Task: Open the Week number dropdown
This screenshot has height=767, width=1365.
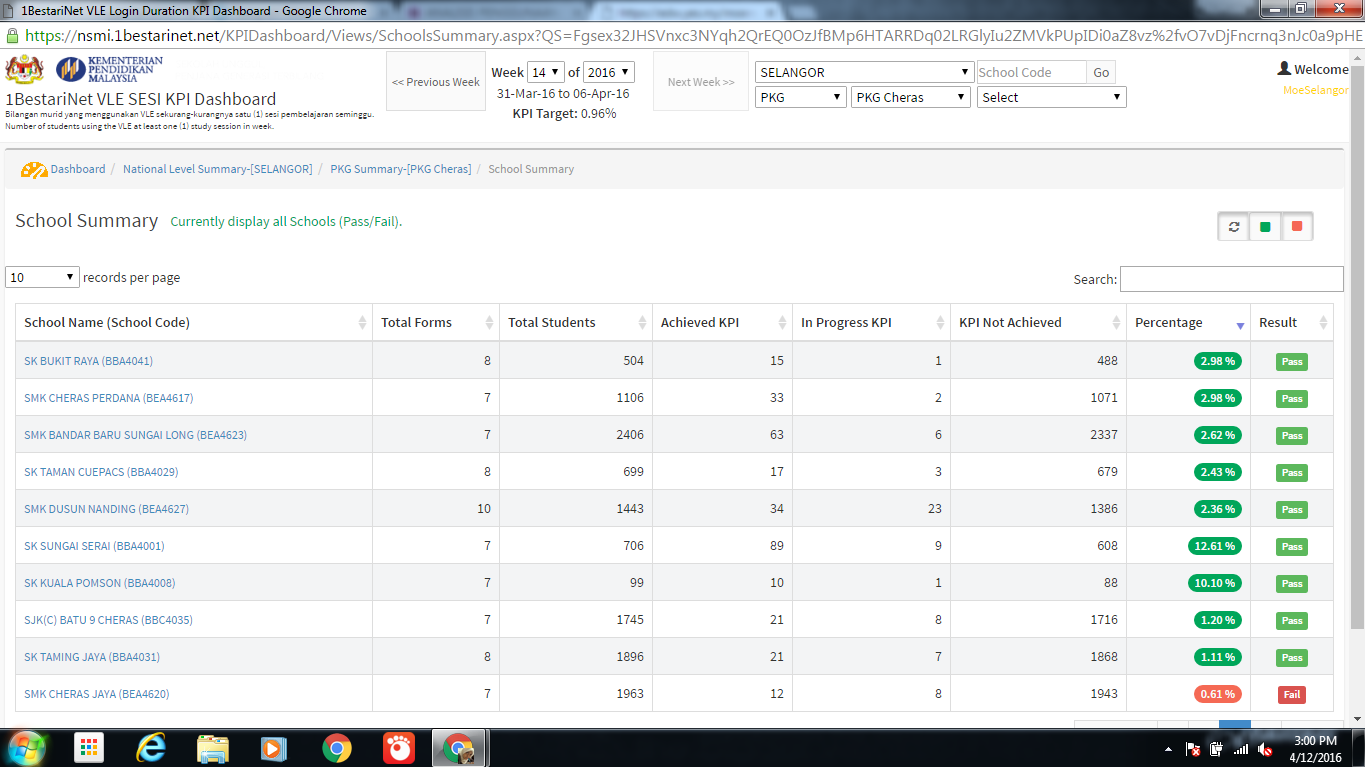Action: pos(545,72)
